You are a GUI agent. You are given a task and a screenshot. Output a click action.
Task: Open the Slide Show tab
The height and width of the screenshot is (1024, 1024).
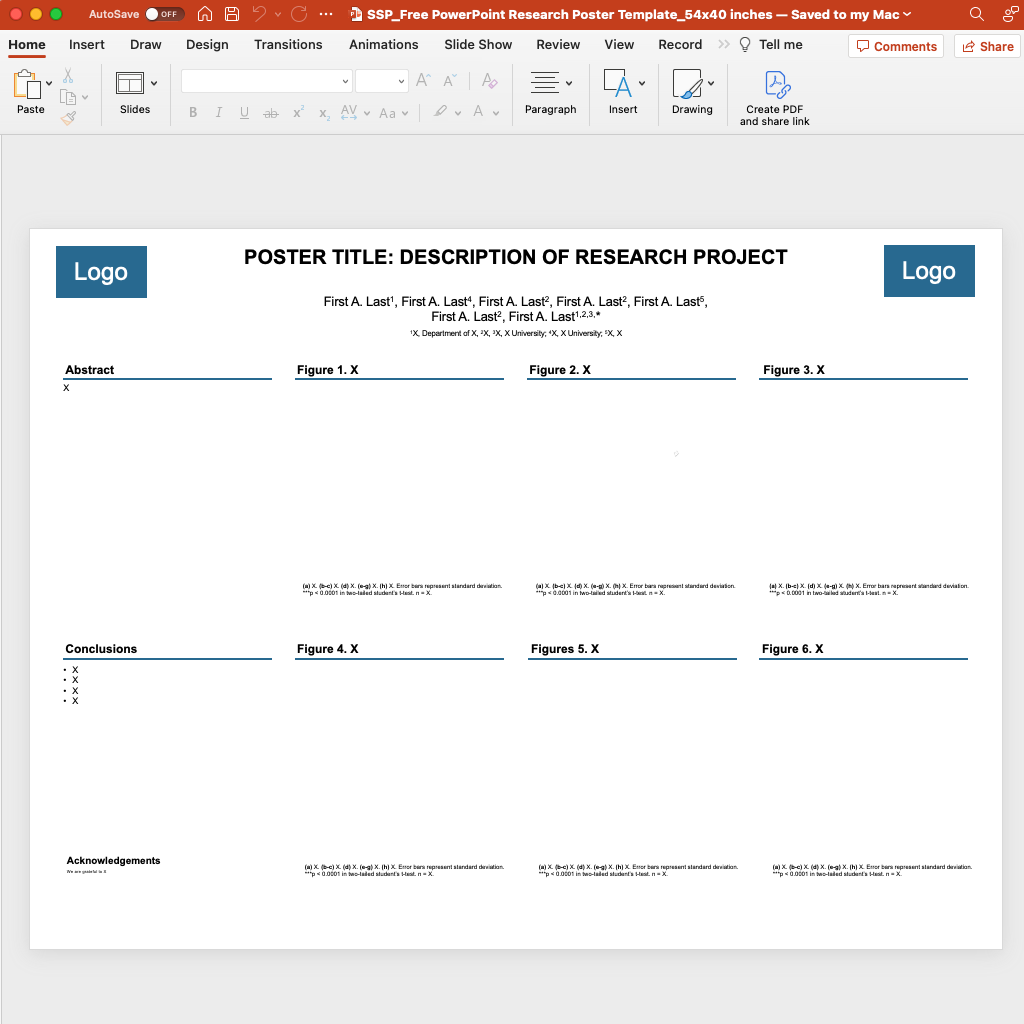coord(477,45)
